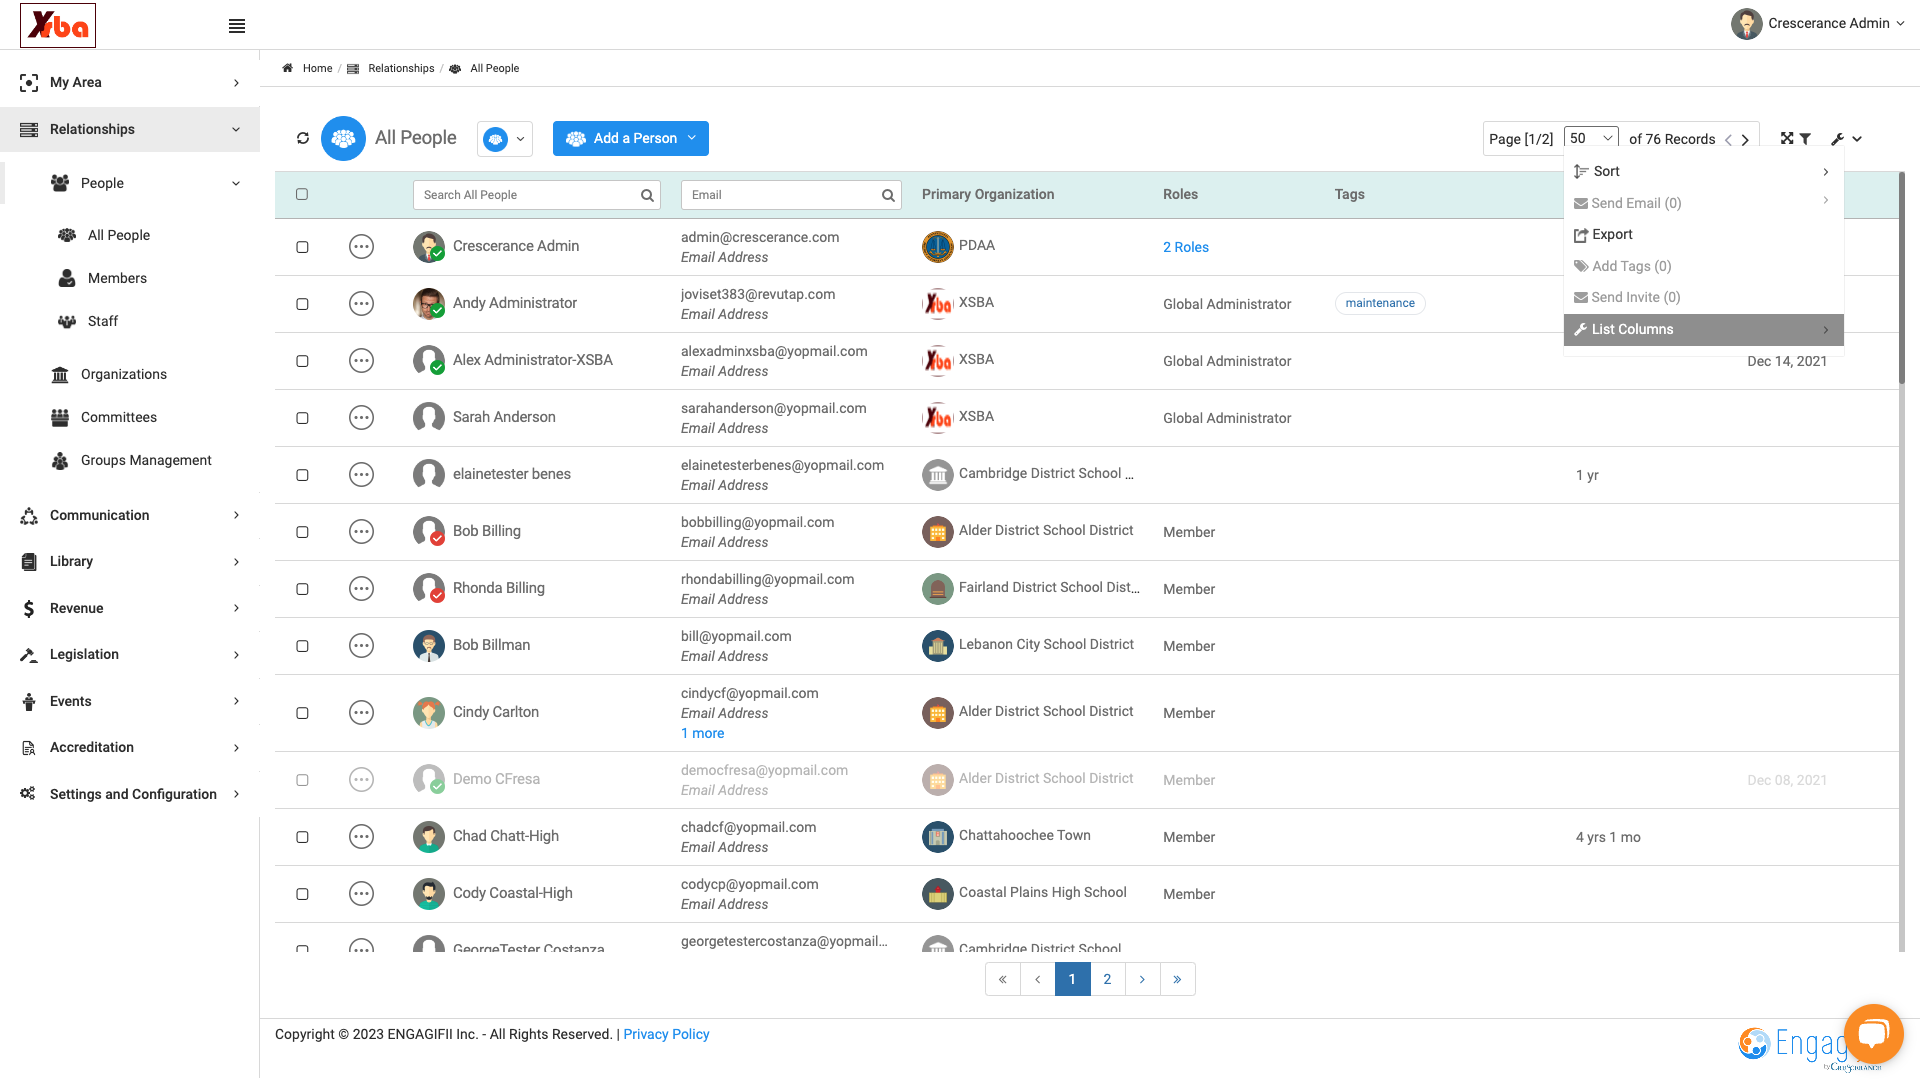Viewport: 1920px width, 1080px height.
Task: Open the chat support bubble
Action: point(1873,1033)
